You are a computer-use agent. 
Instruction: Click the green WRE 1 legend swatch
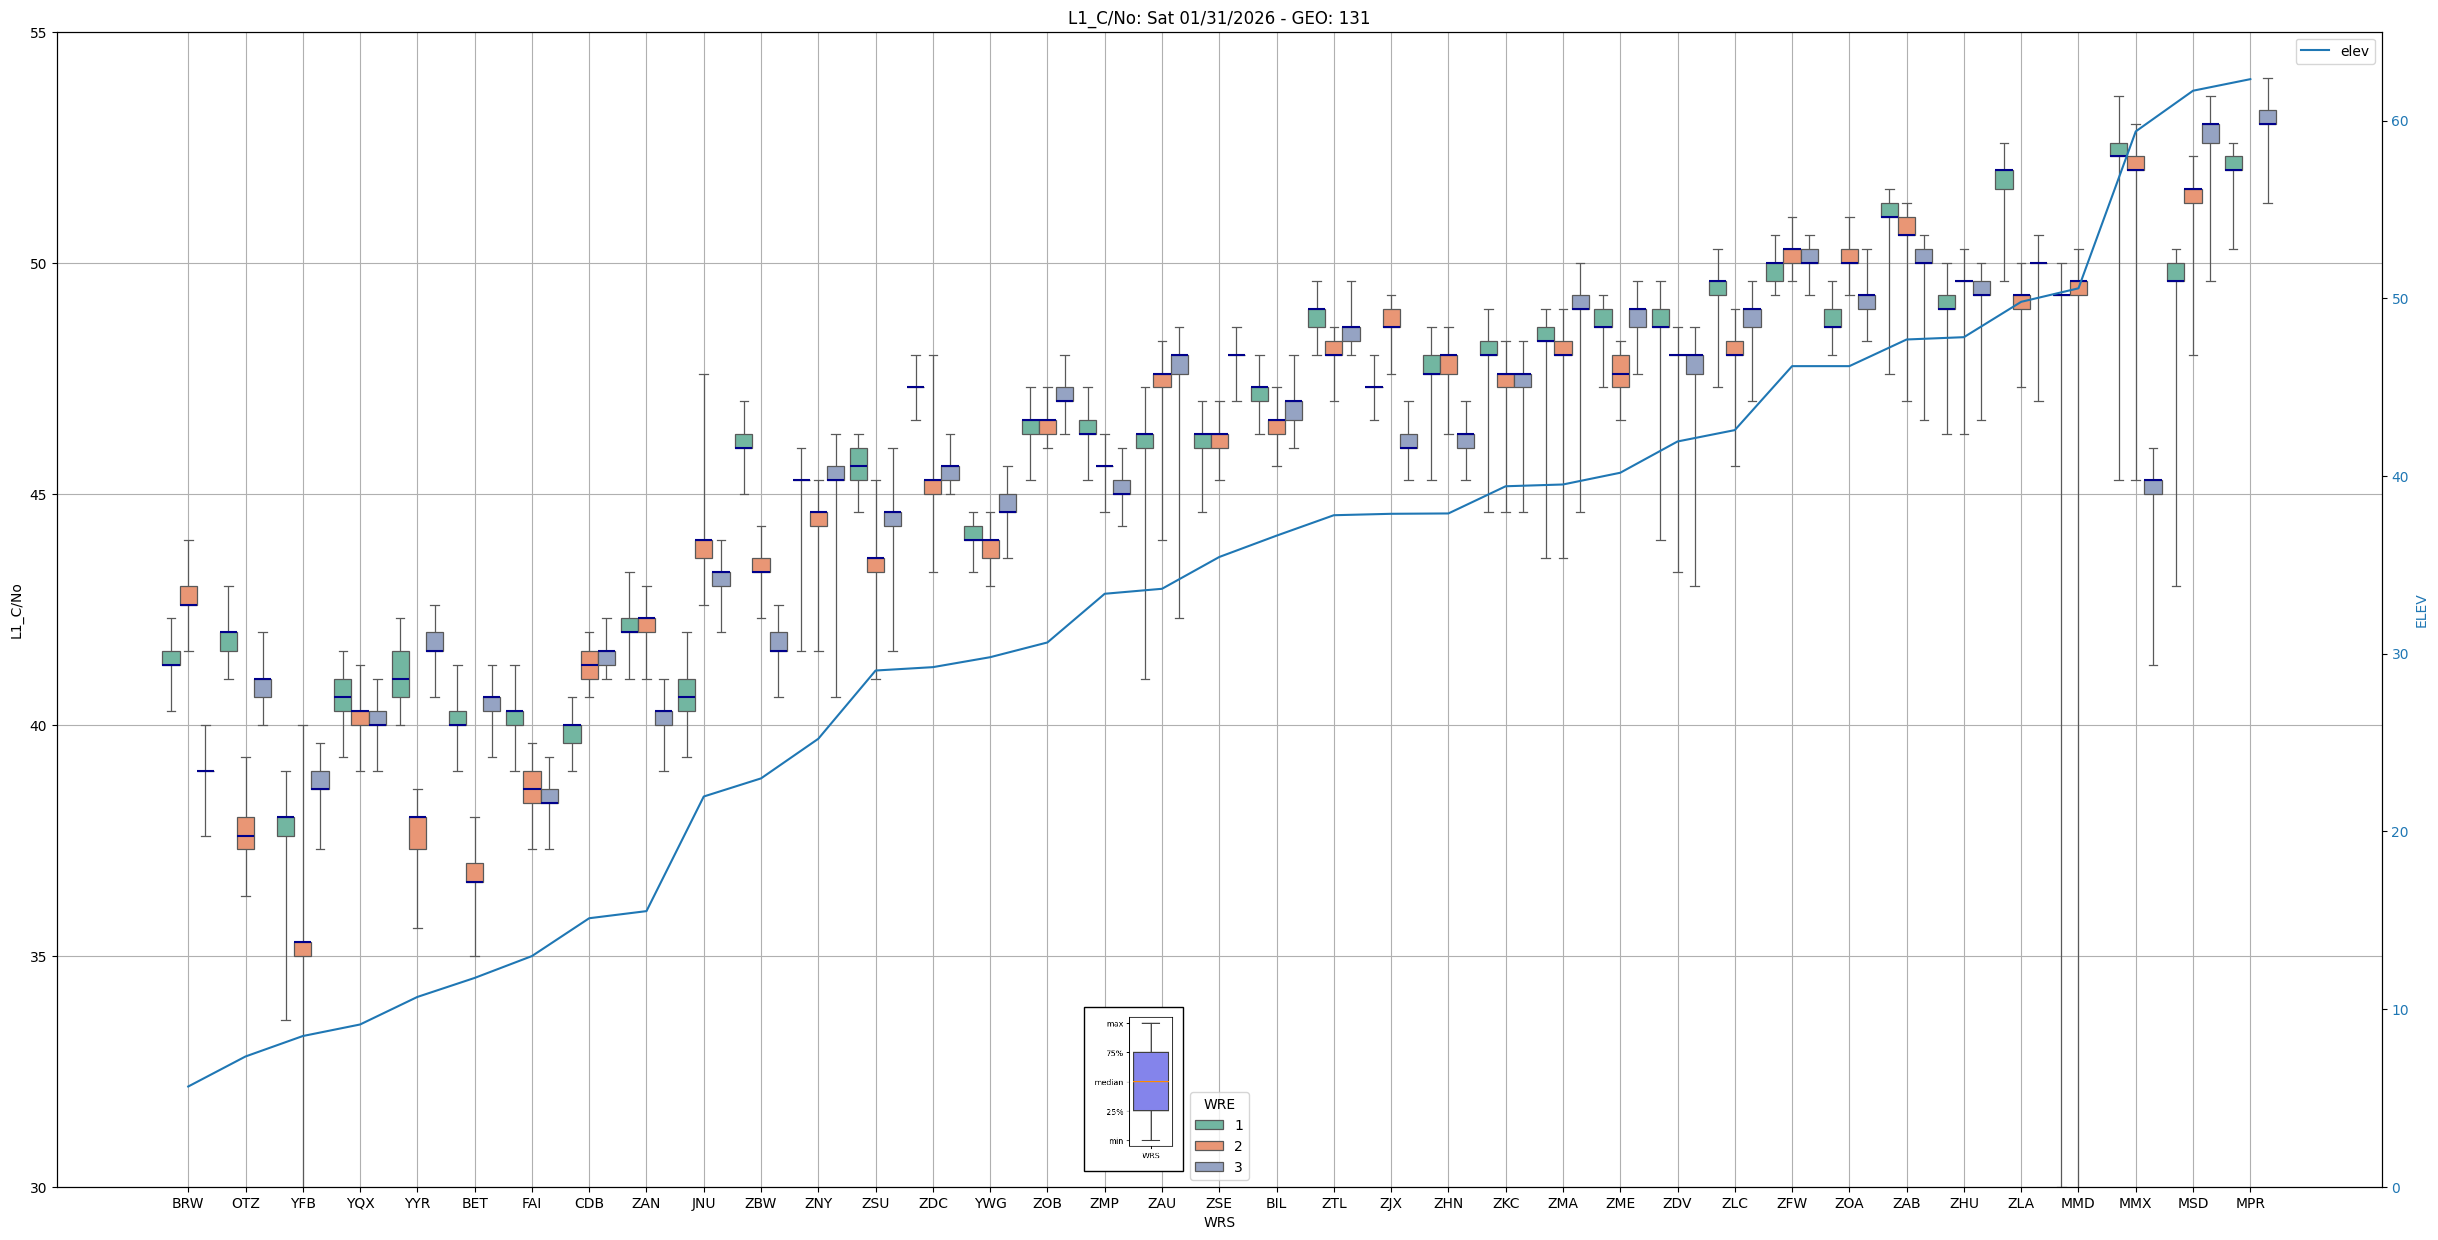[1209, 1125]
